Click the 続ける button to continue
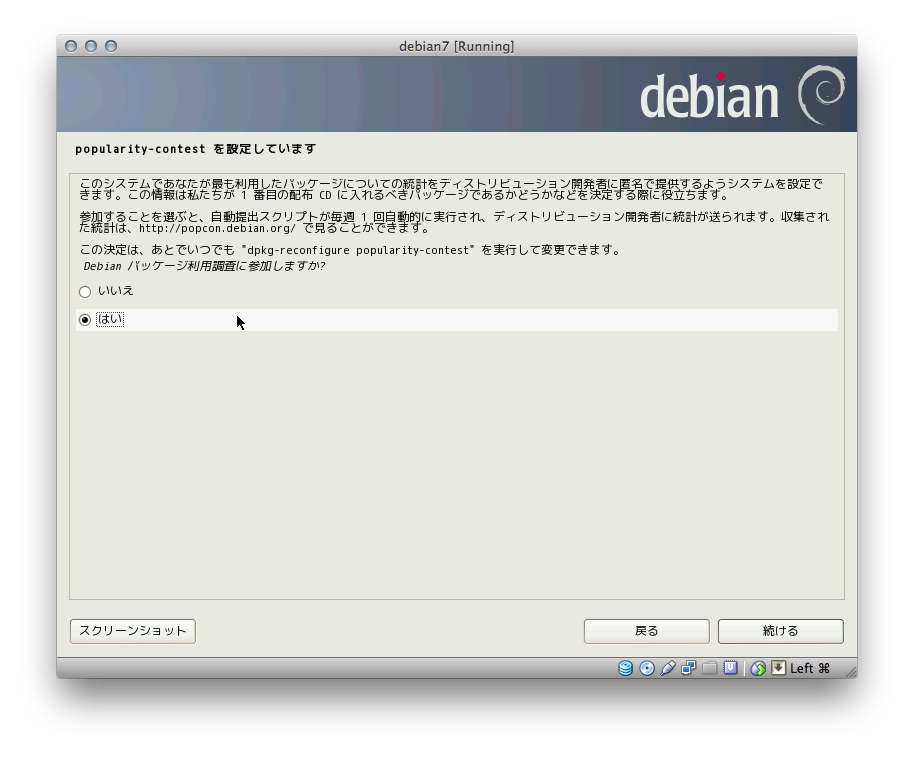 781,631
